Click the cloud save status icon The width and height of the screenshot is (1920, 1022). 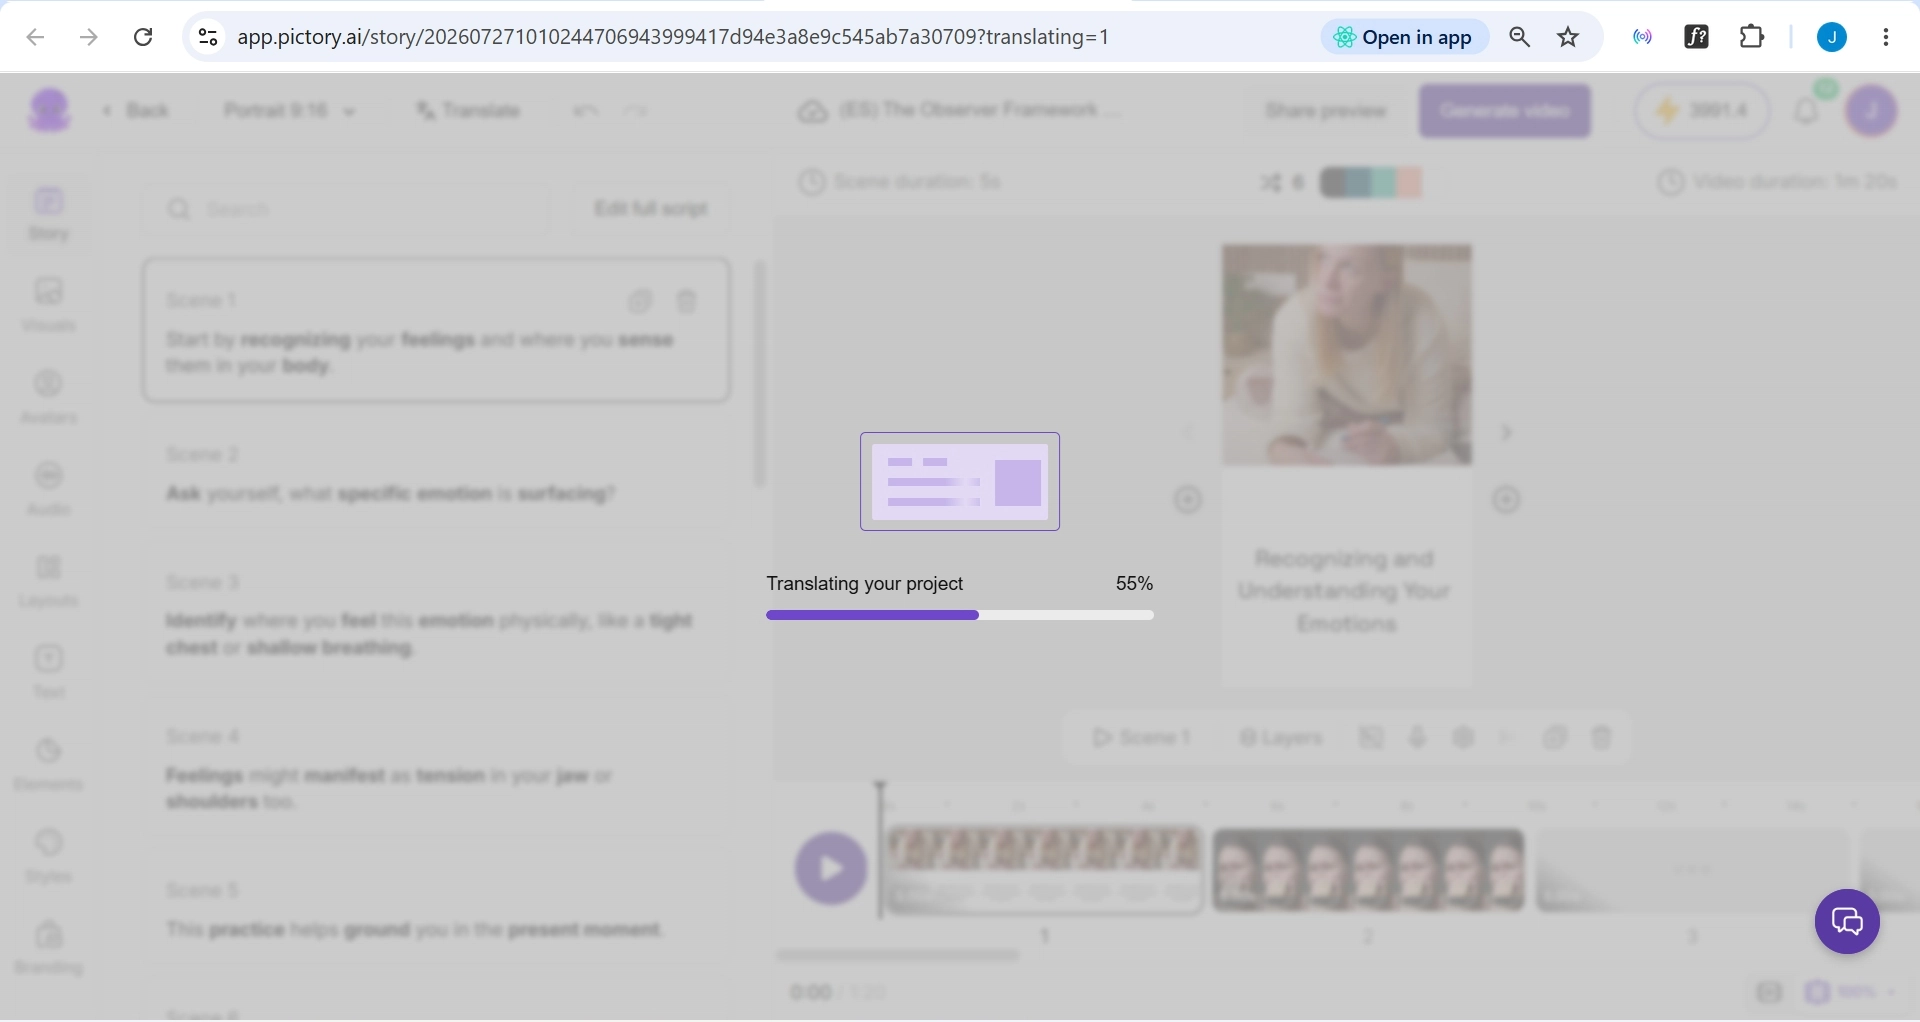click(812, 111)
